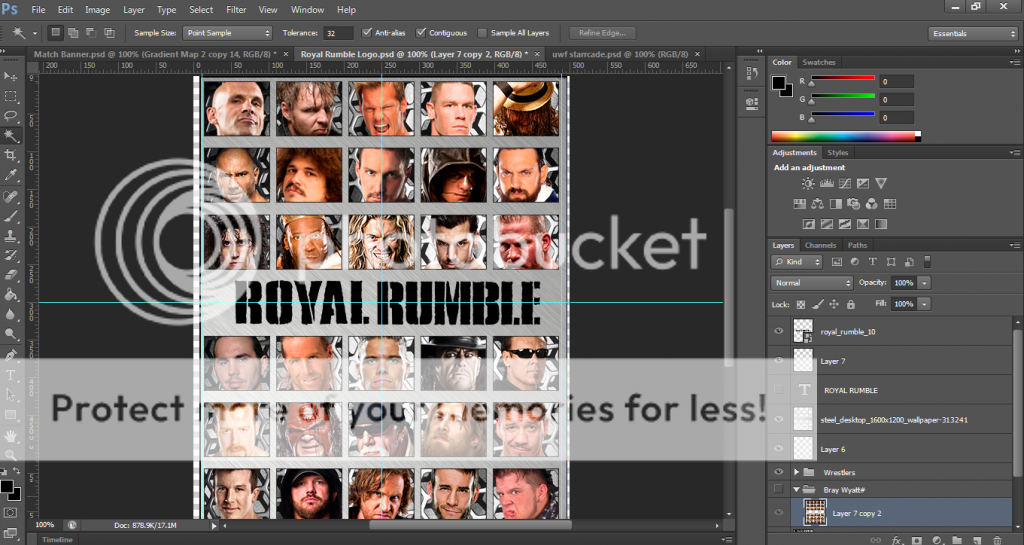Add layer style using fx icon

tap(897, 539)
